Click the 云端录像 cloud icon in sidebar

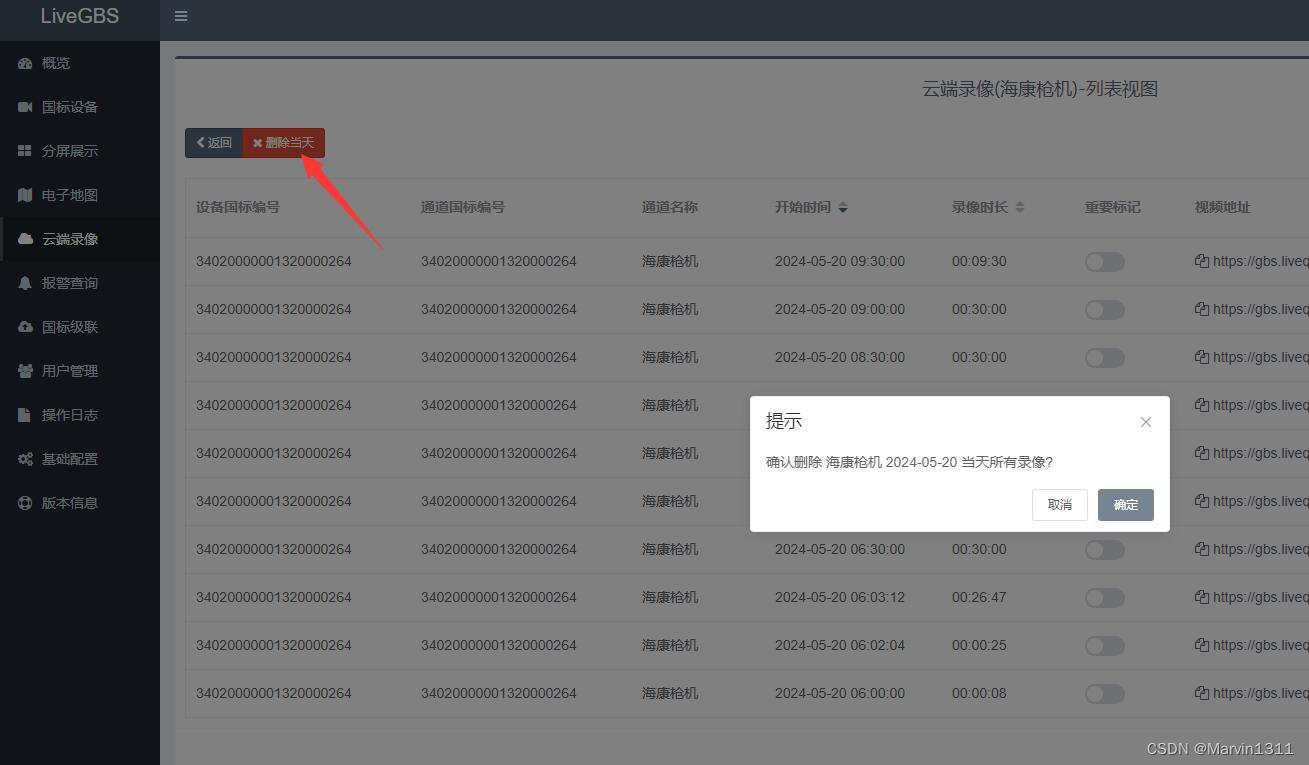tap(25, 239)
